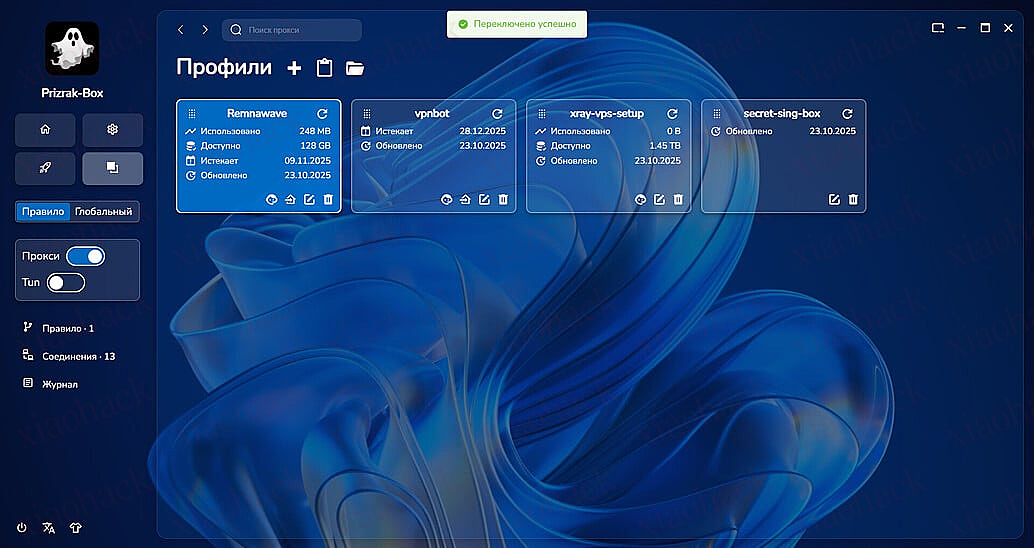1034x548 pixels.
Task: Select the Глобальный mode
Action: tap(104, 211)
